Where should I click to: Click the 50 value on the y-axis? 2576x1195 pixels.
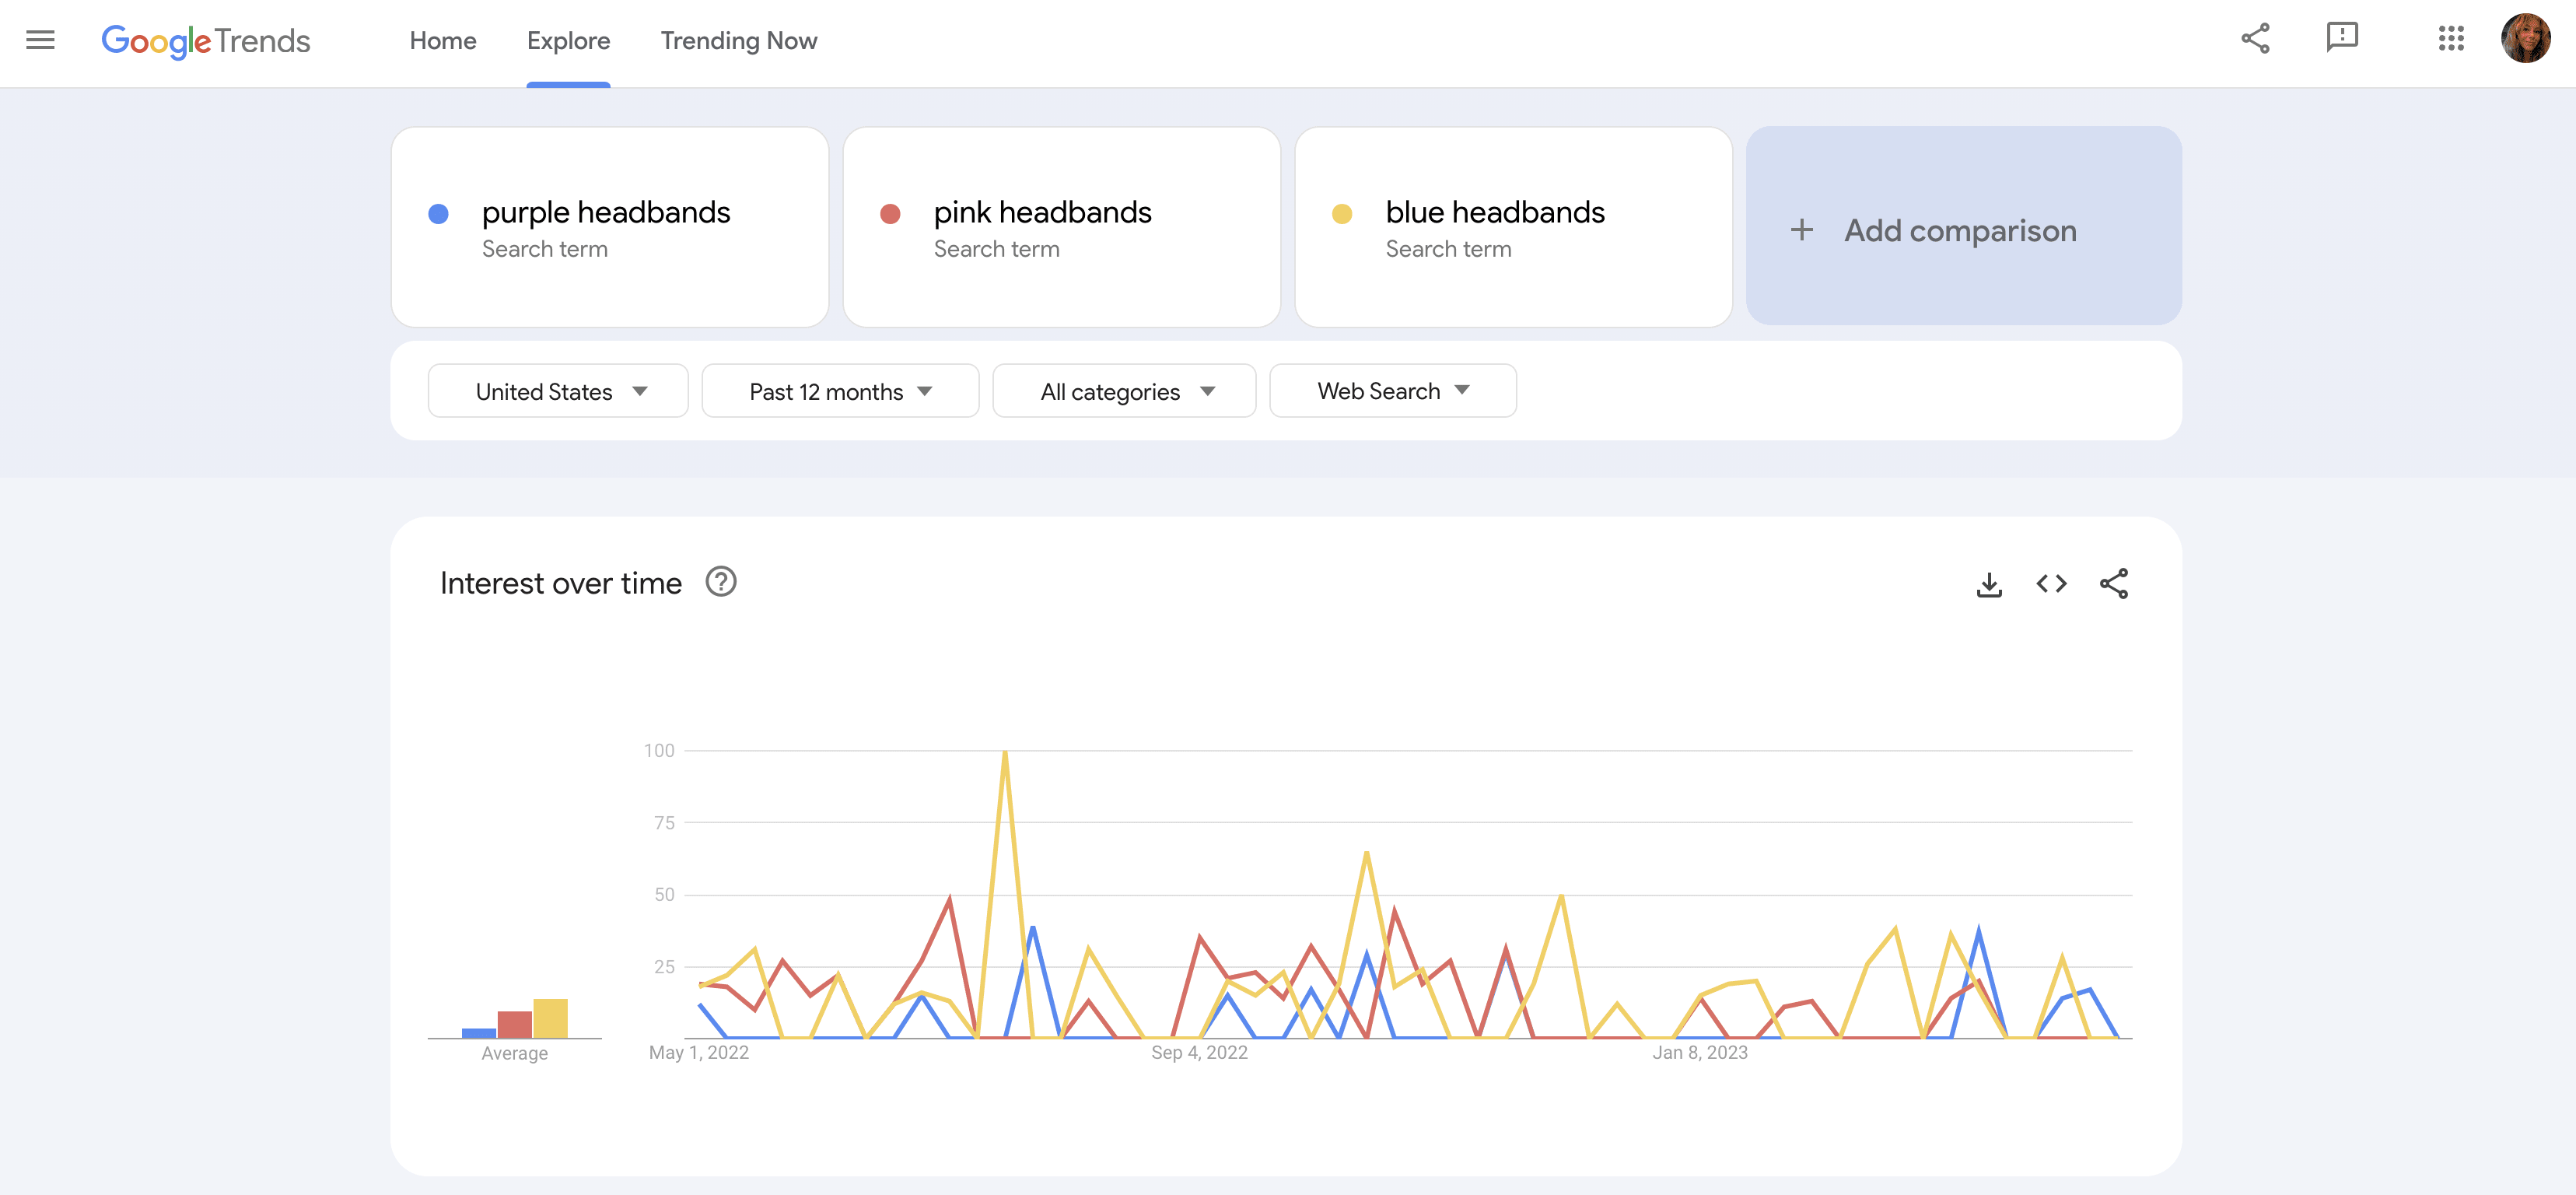click(664, 894)
